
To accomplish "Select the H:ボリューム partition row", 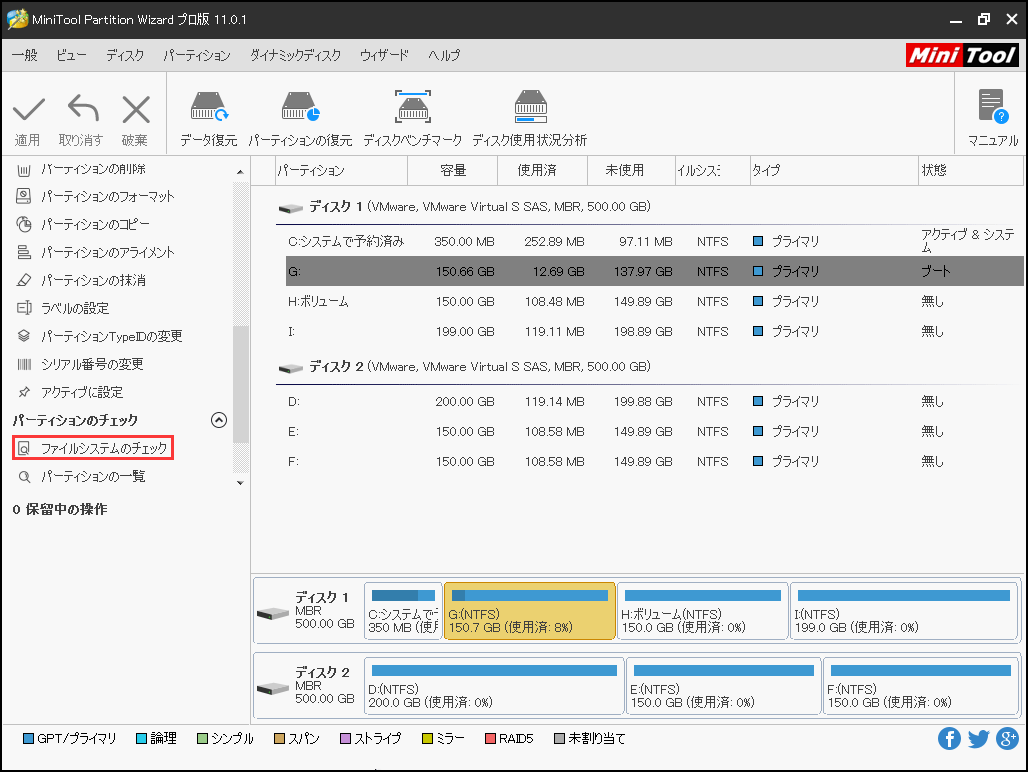I will [x=654, y=301].
